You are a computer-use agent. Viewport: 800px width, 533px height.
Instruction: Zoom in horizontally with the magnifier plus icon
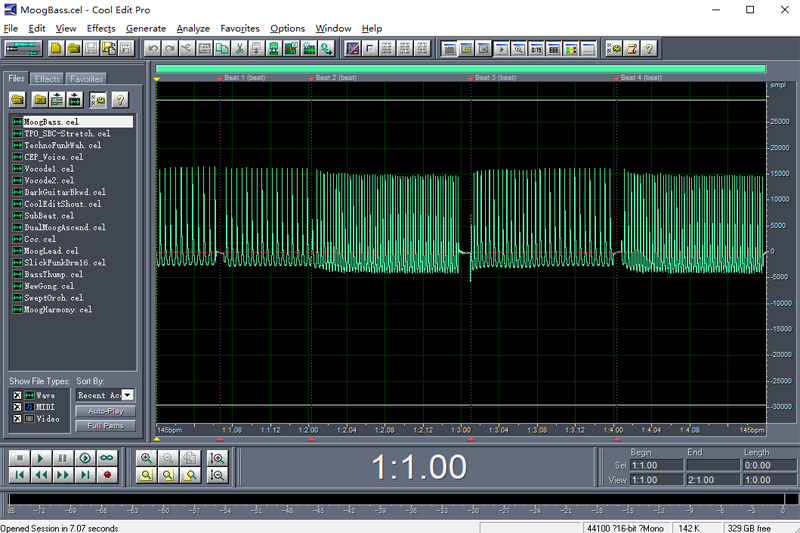[x=146, y=458]
